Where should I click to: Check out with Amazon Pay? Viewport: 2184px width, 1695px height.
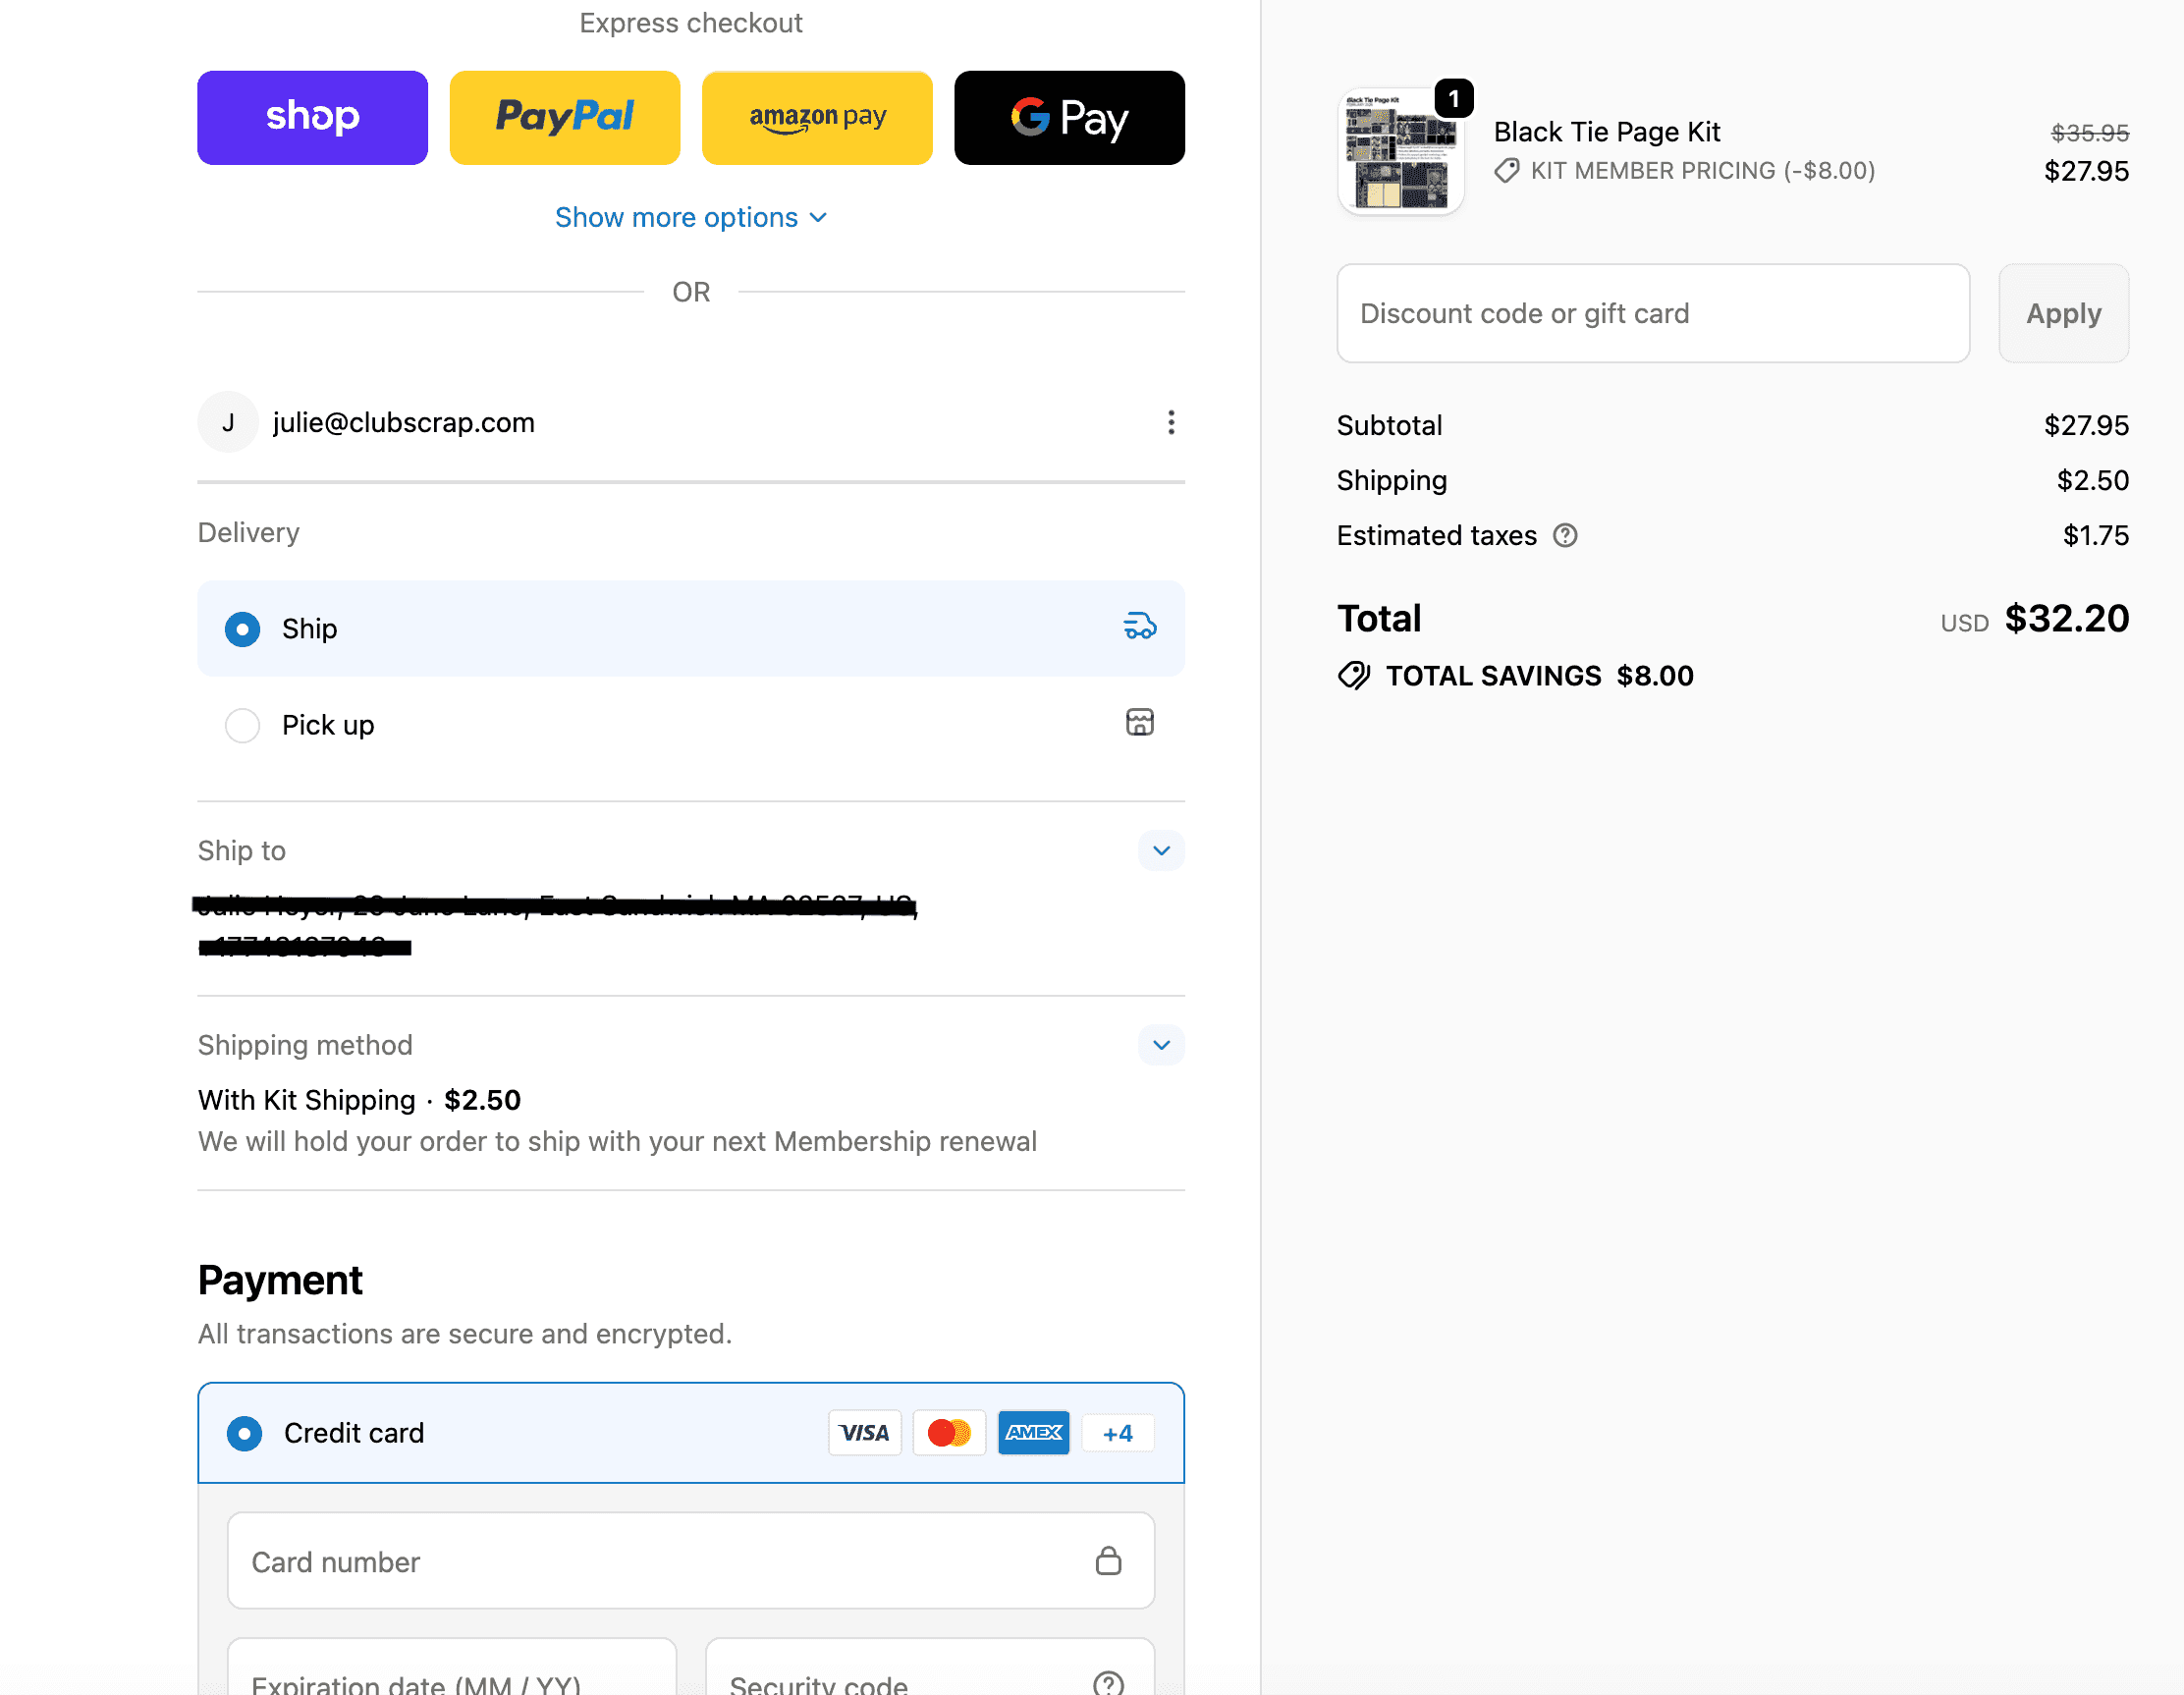[817, 117]
